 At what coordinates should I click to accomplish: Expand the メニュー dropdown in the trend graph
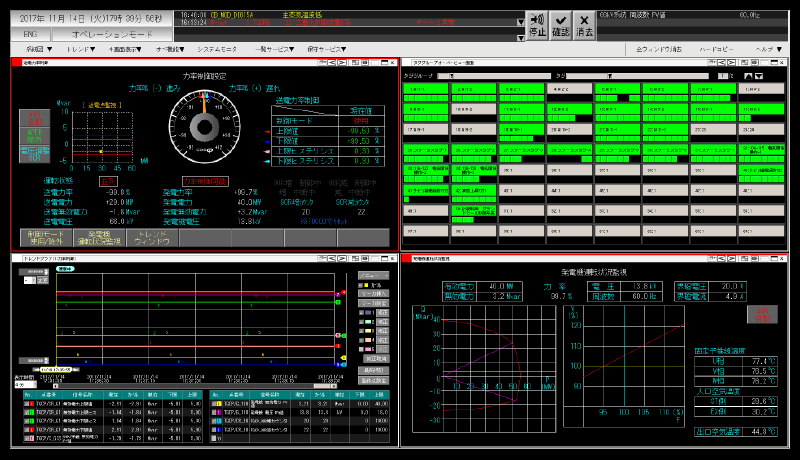pos(372,274)
